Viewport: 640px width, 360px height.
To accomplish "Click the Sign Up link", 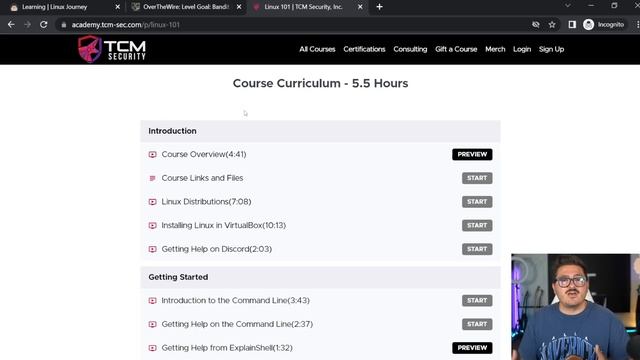I will pyautogui.click(x=551, y=49).
